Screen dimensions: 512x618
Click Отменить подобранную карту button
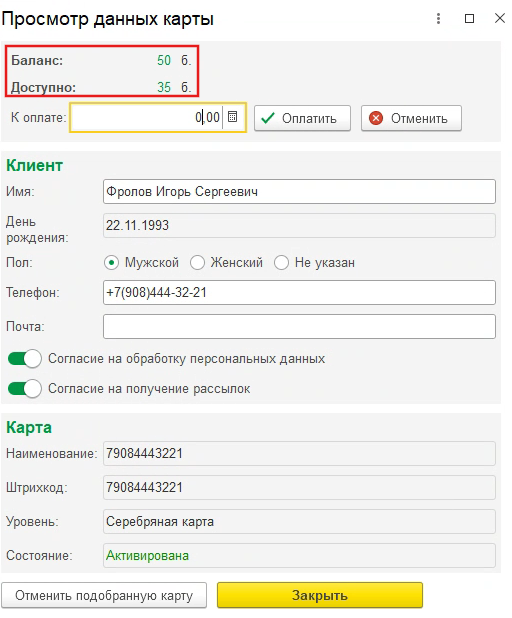[x=104, y=596]
